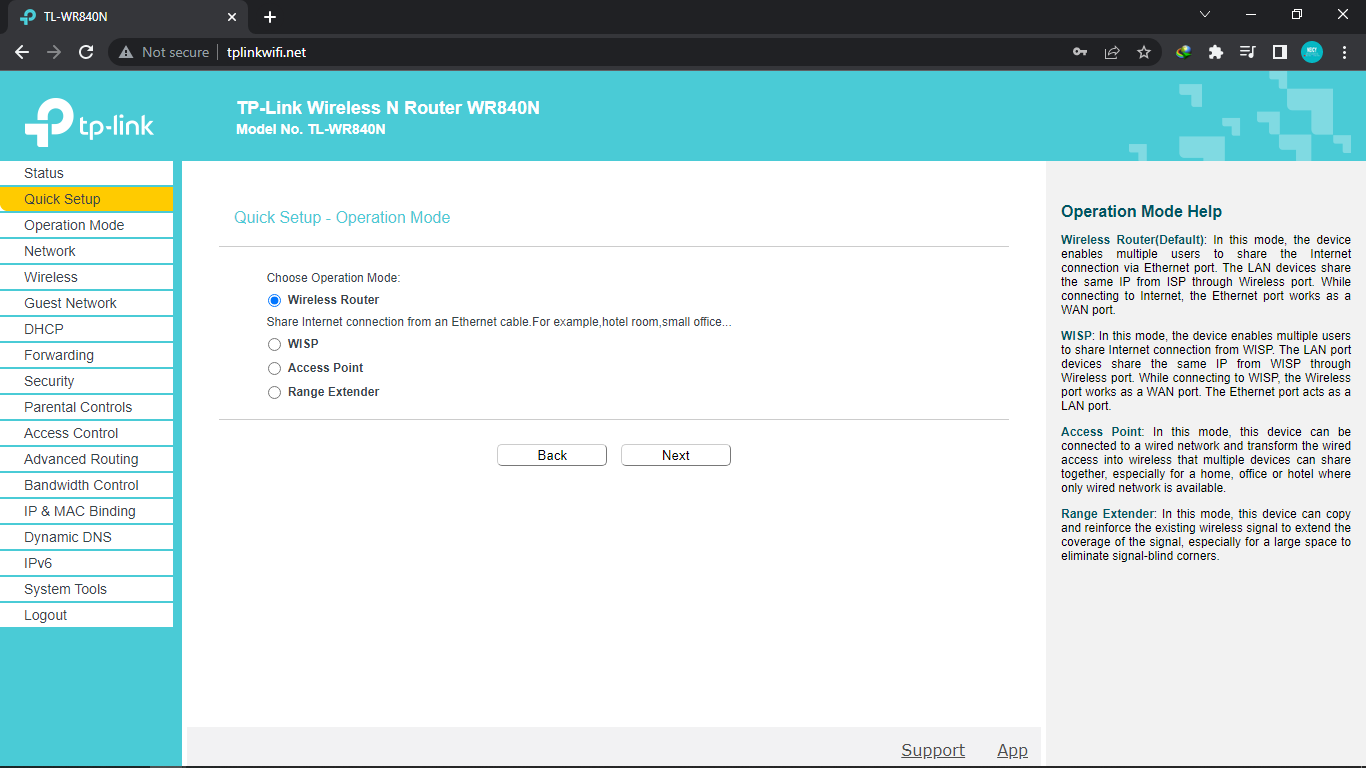Click Logout in the sidebar

tap(86, 615)
